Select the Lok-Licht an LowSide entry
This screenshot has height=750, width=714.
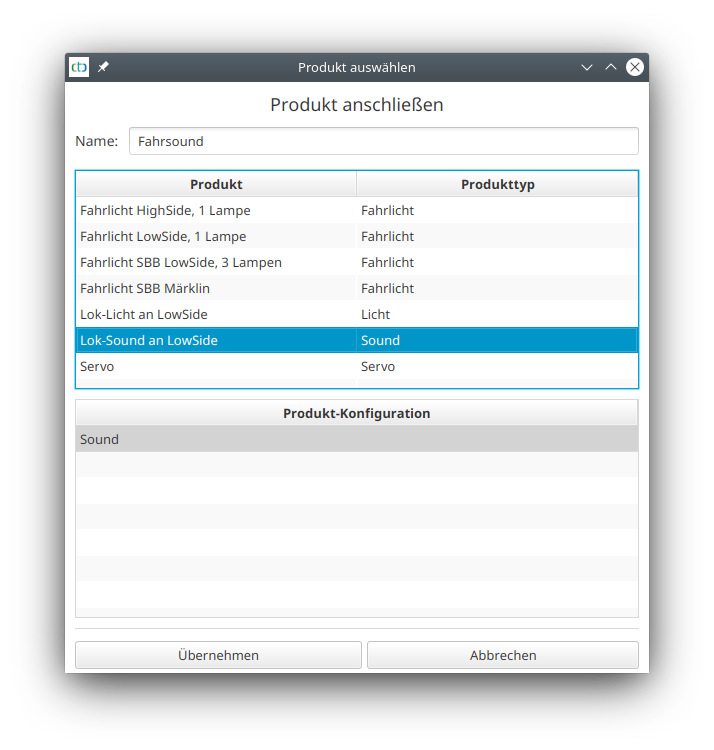pyautogui.click(x=144, y=315)
